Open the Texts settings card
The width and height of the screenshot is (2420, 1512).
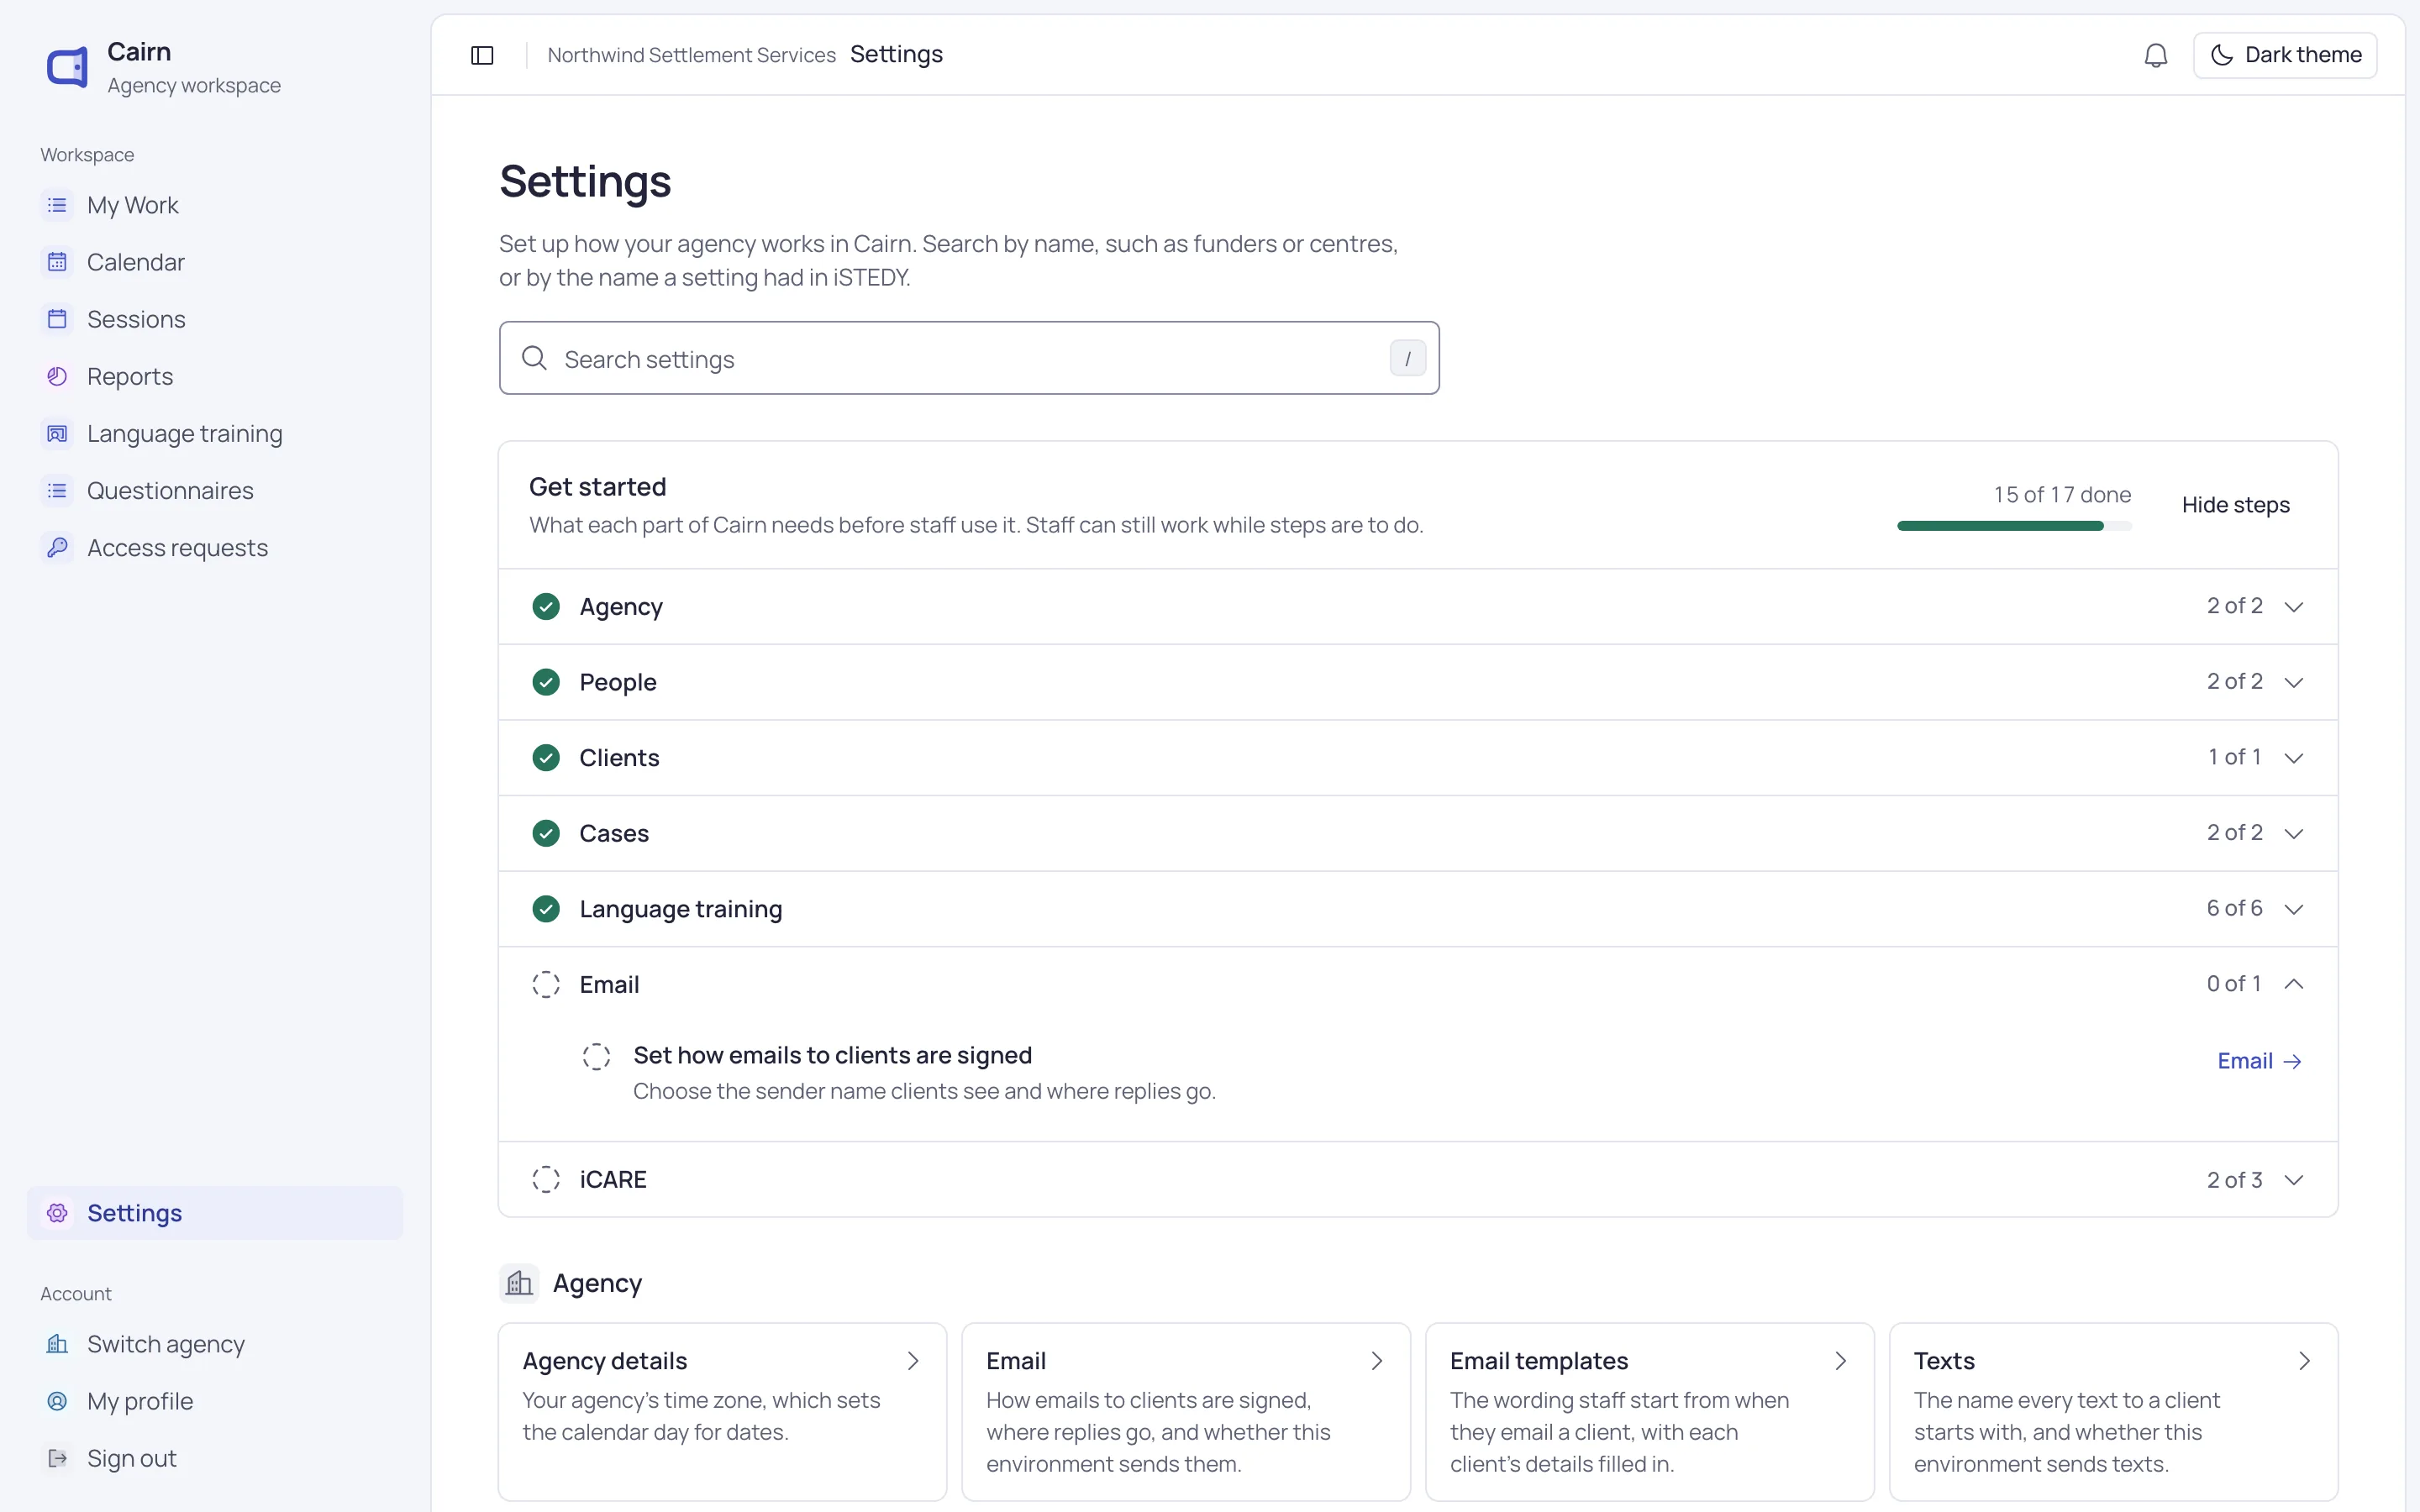pos(2113,1411)
